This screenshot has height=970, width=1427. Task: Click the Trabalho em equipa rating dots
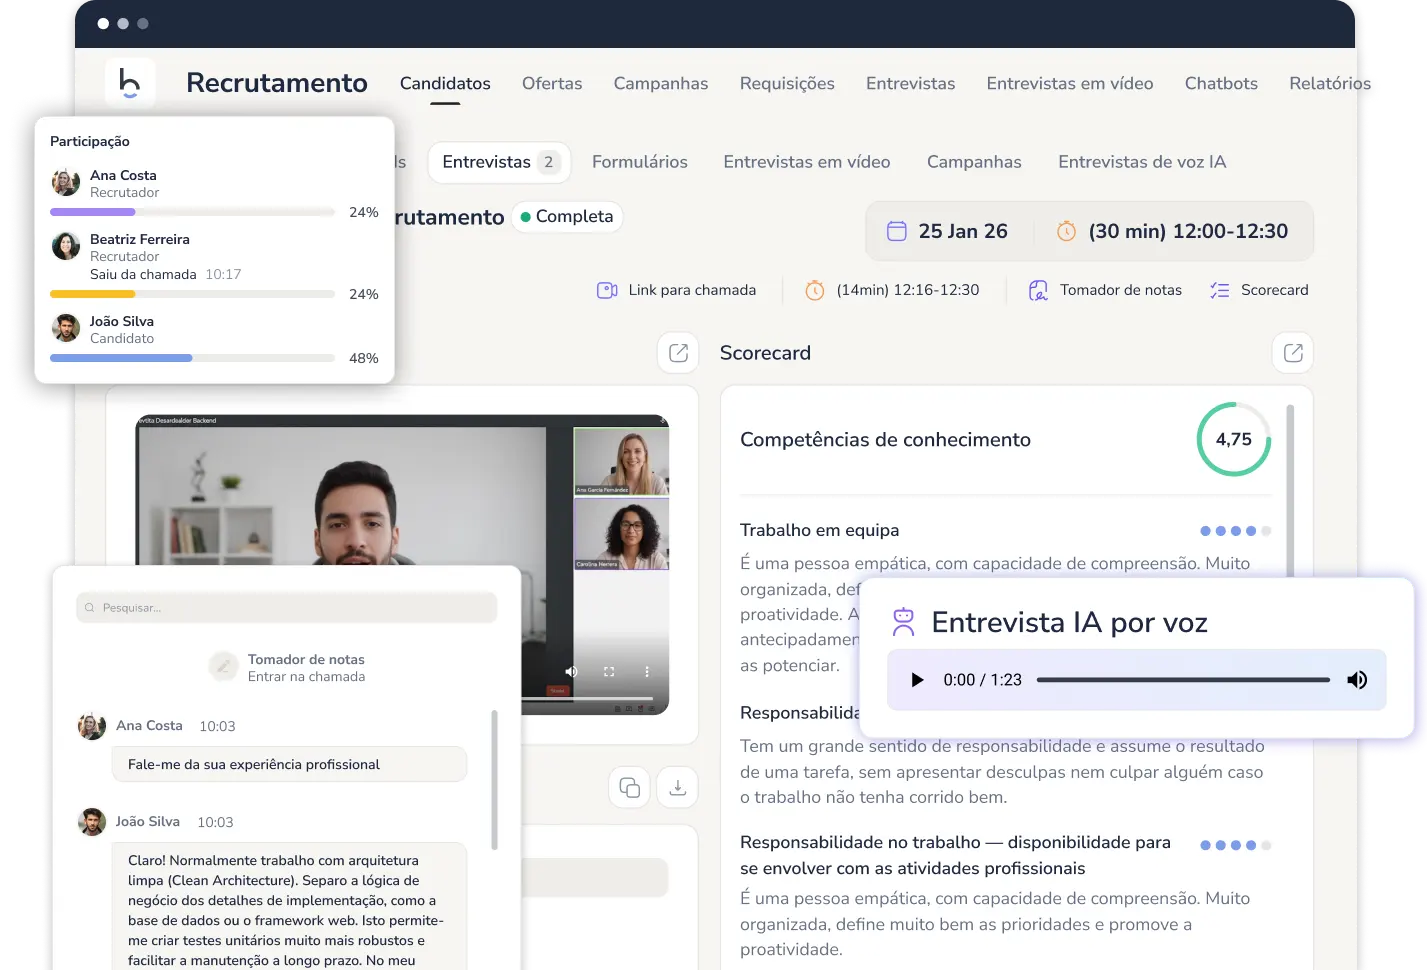click(x=1235, y=531)
